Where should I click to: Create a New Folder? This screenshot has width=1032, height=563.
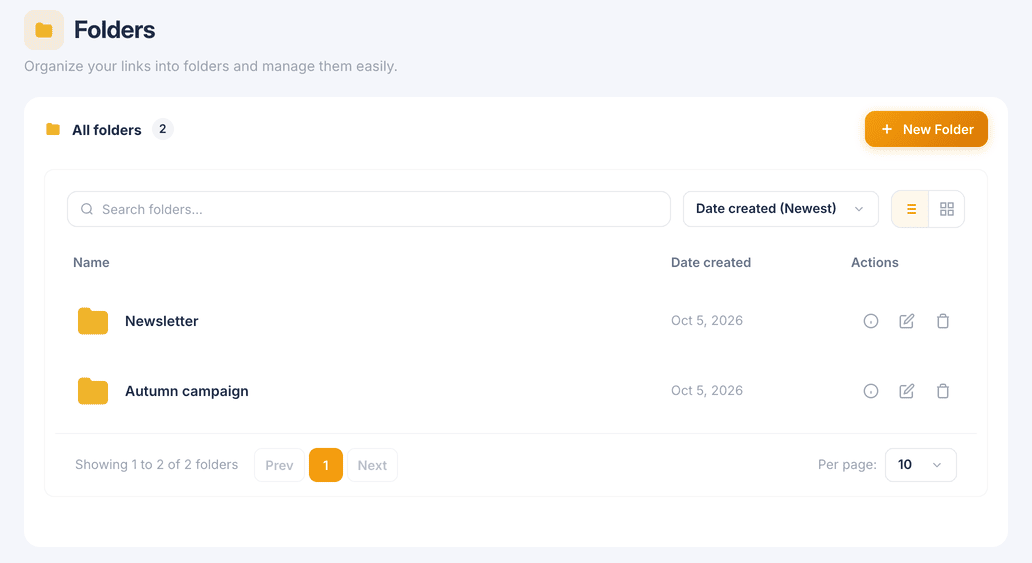926,129
